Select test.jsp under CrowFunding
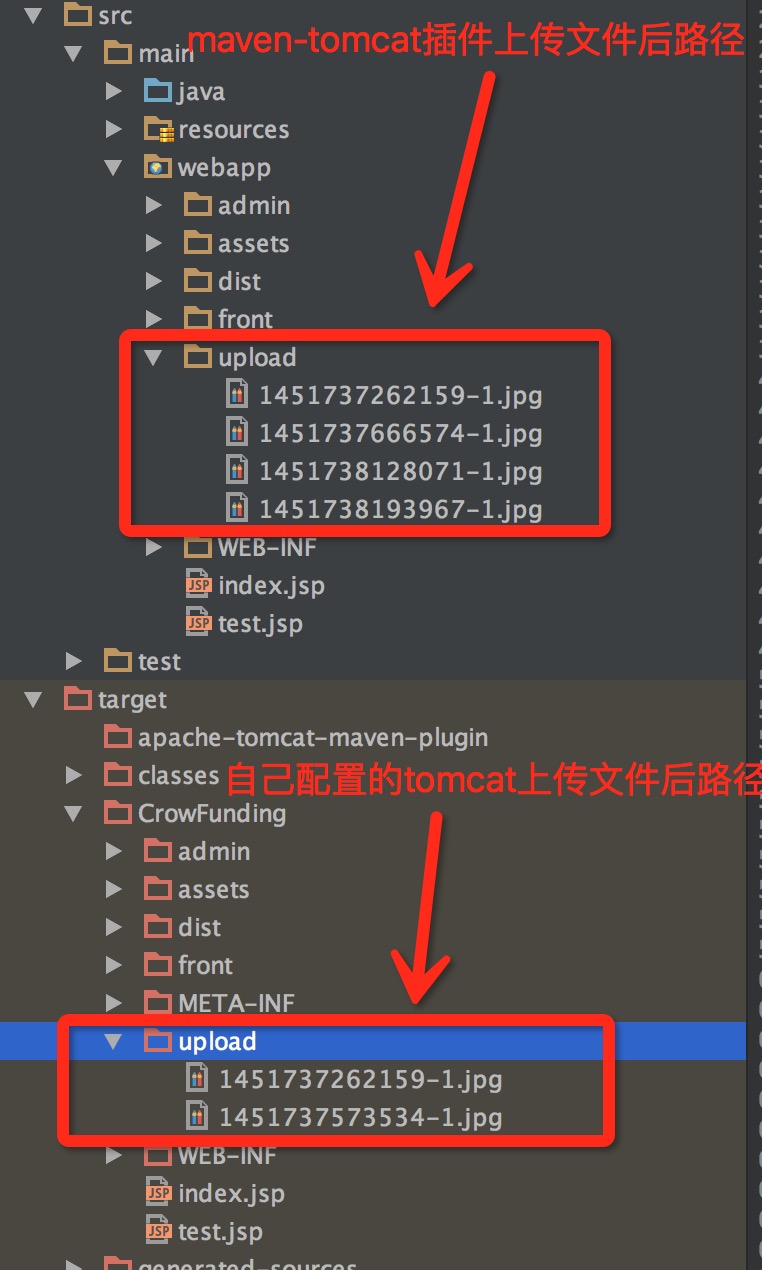Viewport: 762px width, 1270px height. pos(220,1232)
